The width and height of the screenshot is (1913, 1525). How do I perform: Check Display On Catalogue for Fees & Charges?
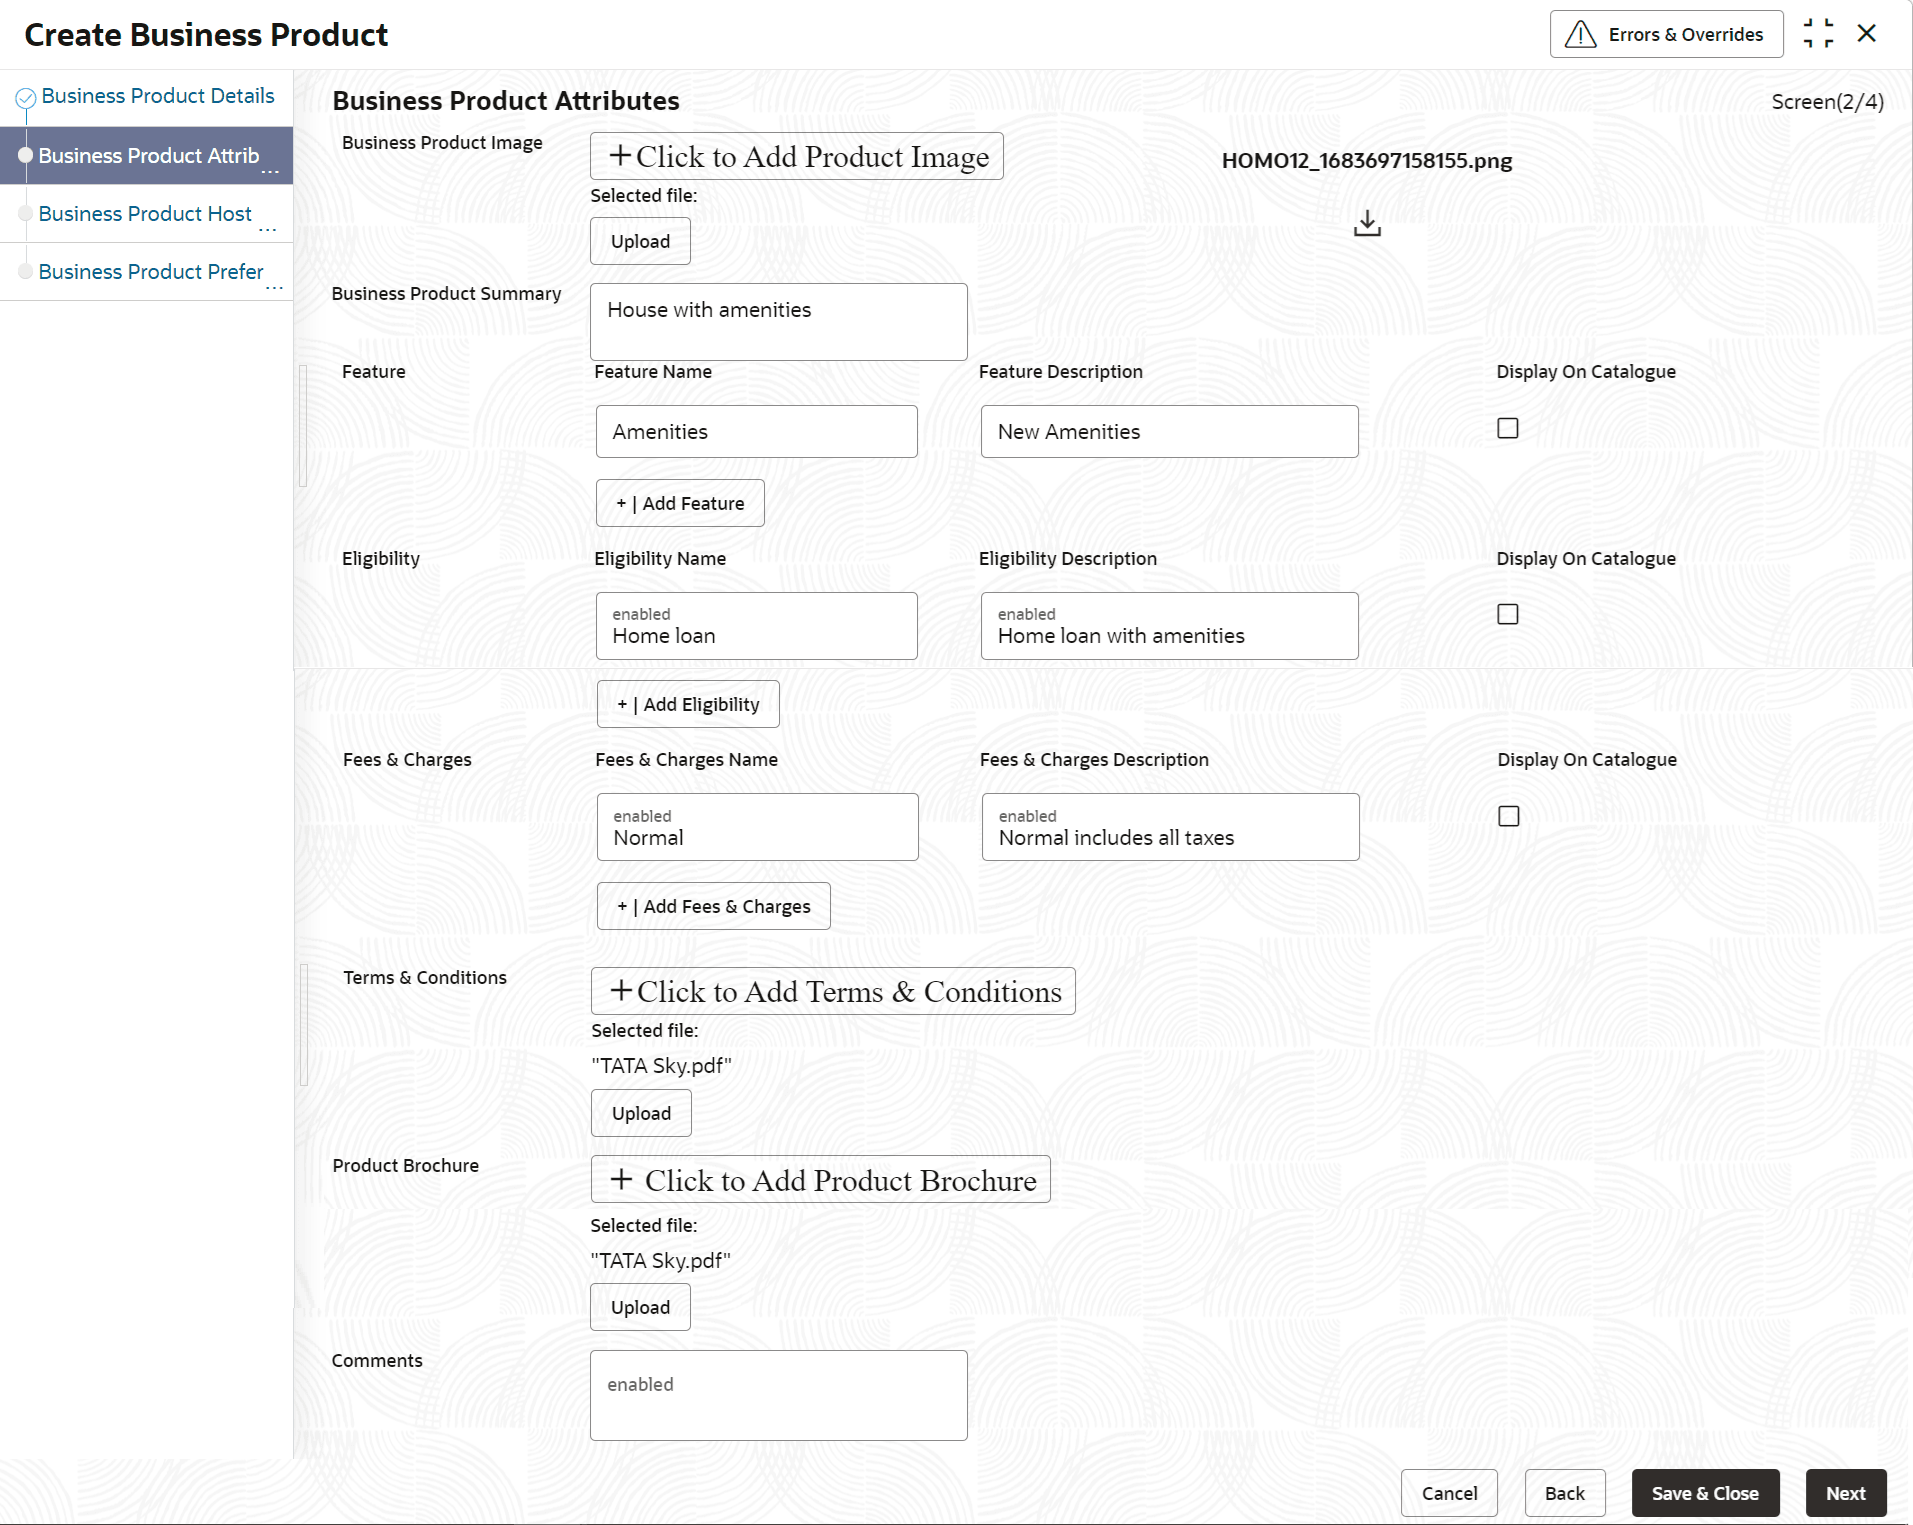tap(1508, 816)
